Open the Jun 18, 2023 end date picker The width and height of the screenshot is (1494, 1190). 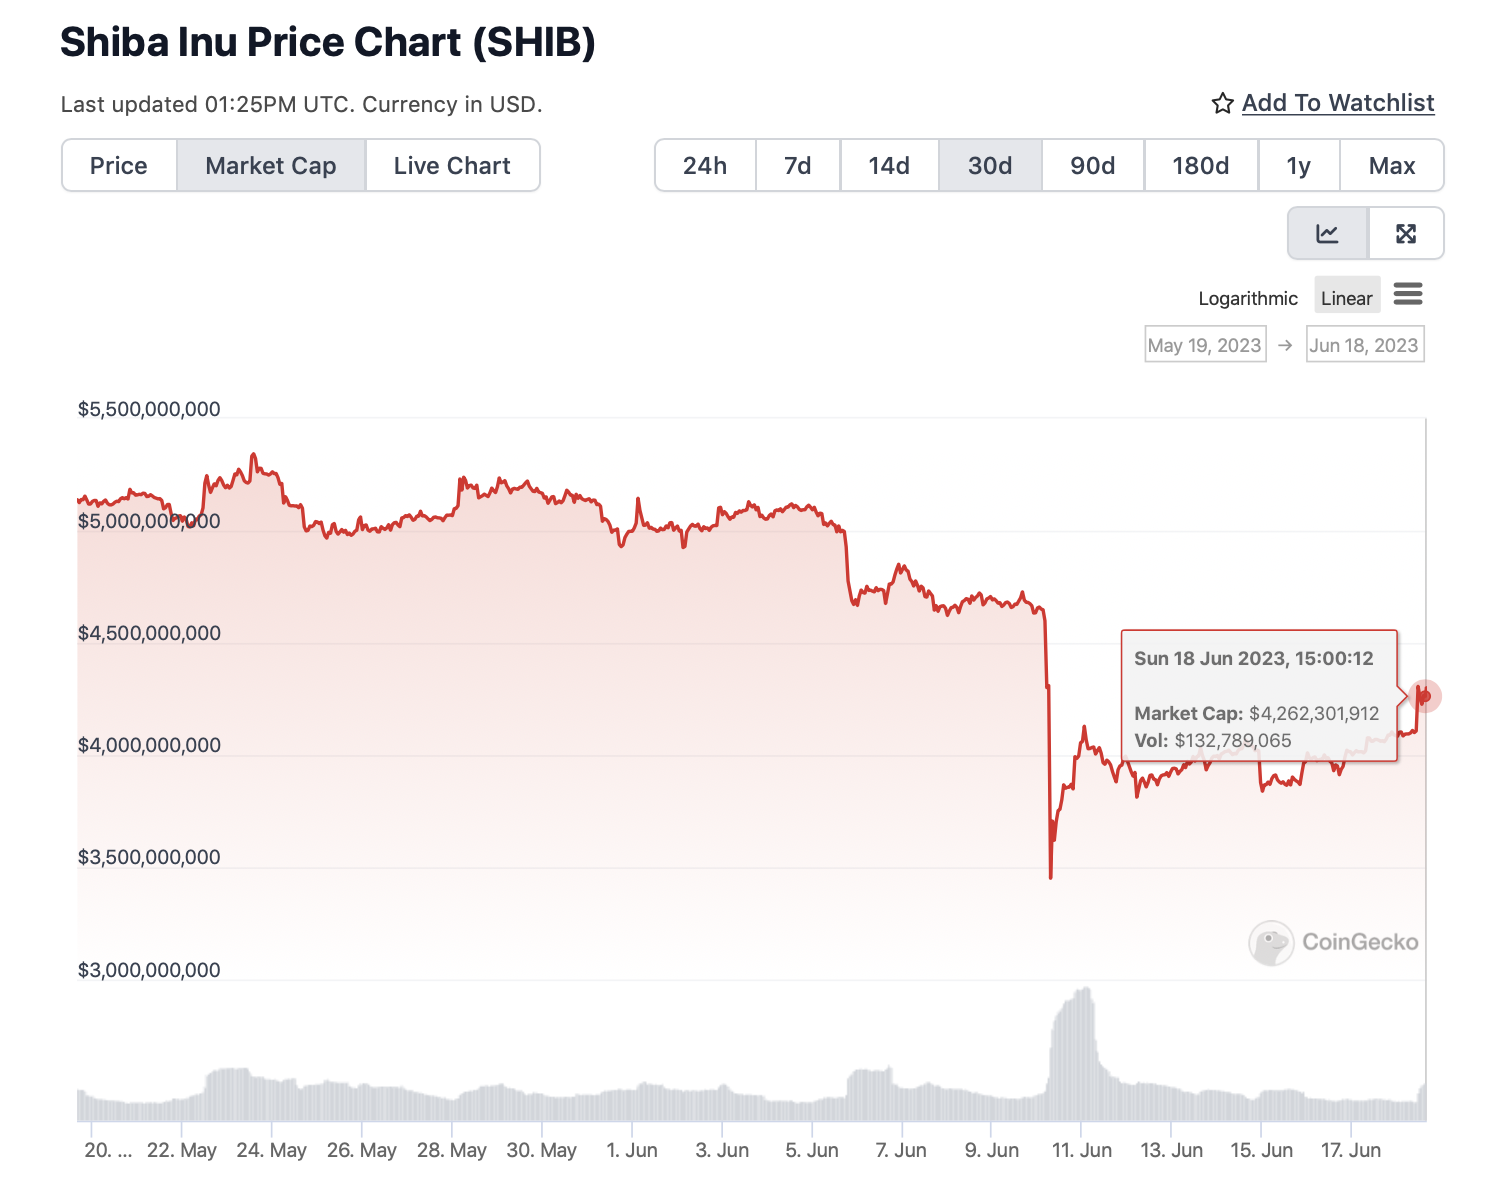[x=1364, y=345]
